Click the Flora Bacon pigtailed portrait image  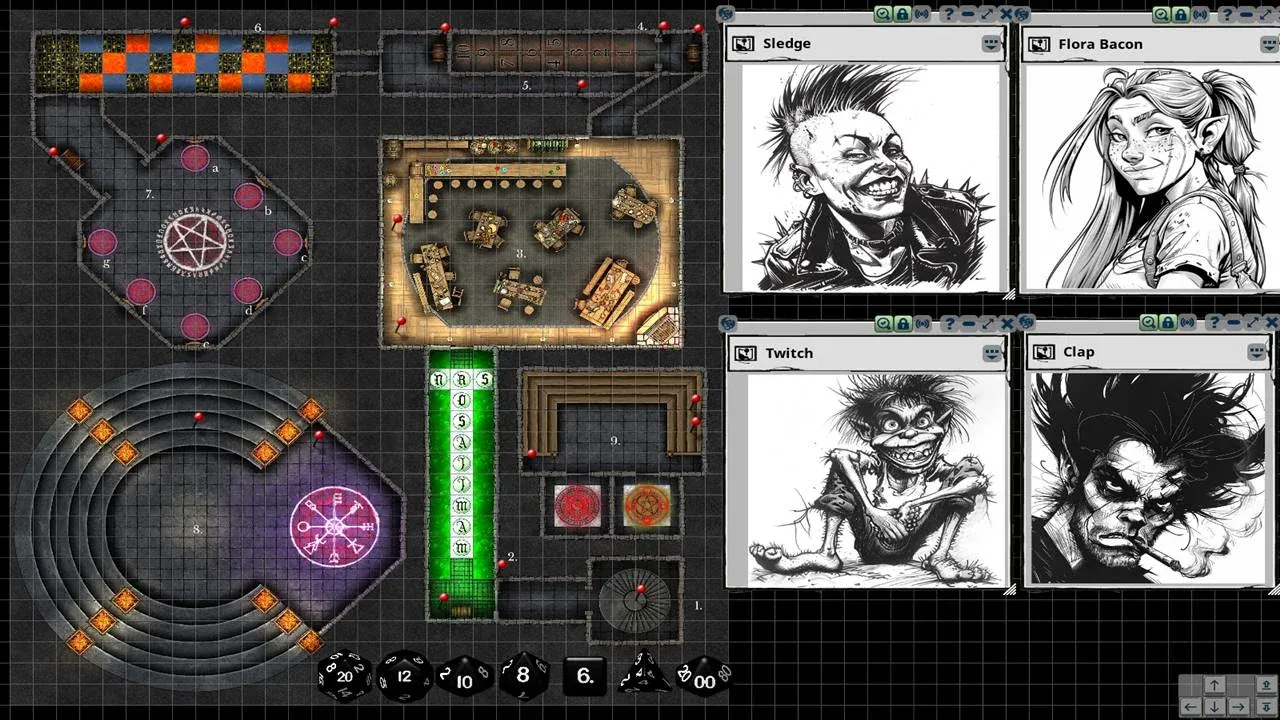pyautogui.click(x=1152, y=177)
